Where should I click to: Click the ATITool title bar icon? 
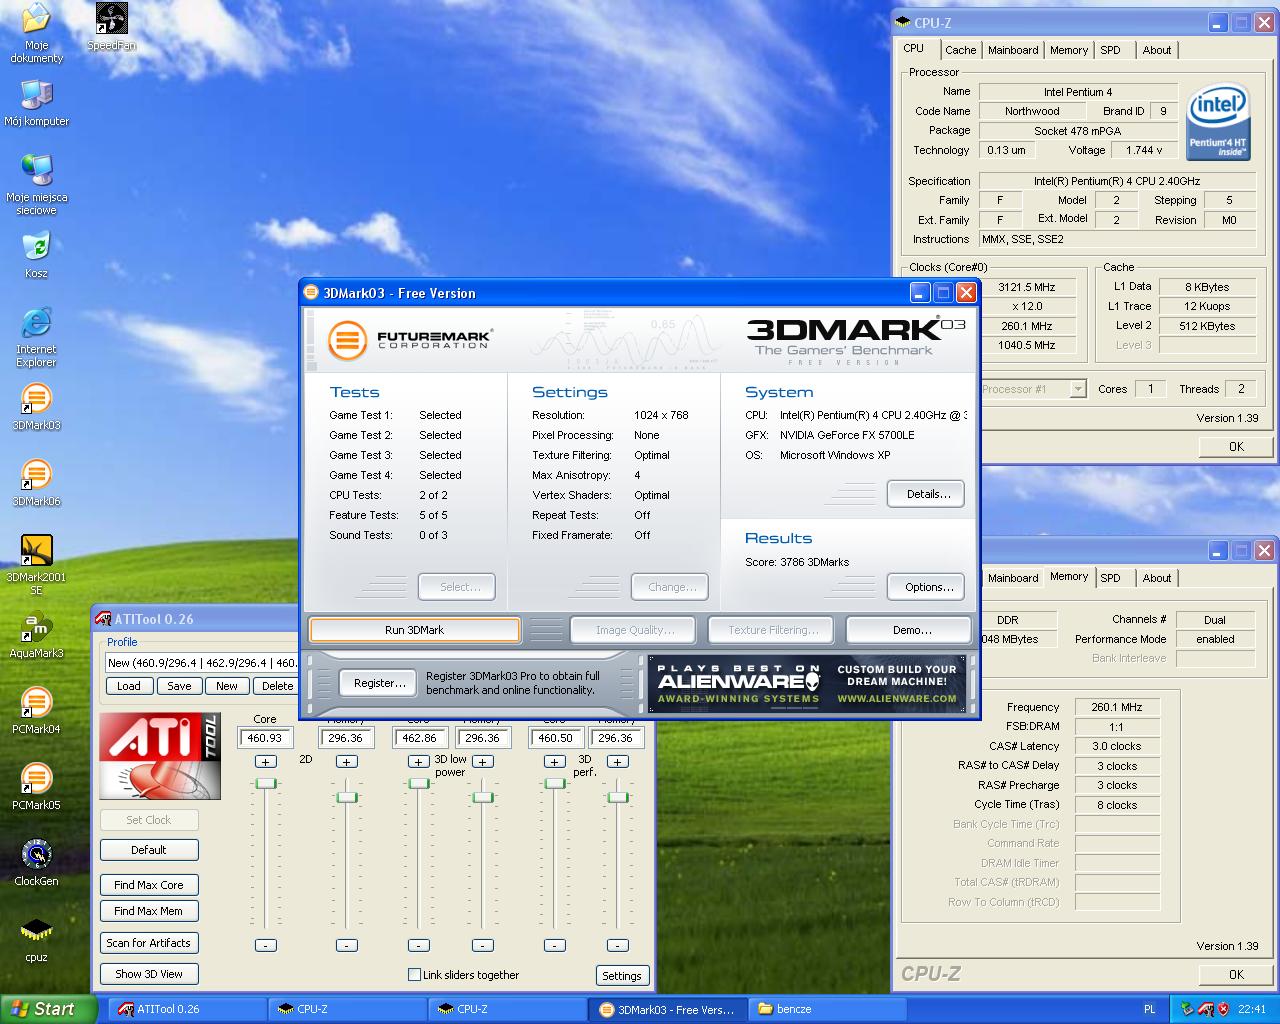coord(103,619)
